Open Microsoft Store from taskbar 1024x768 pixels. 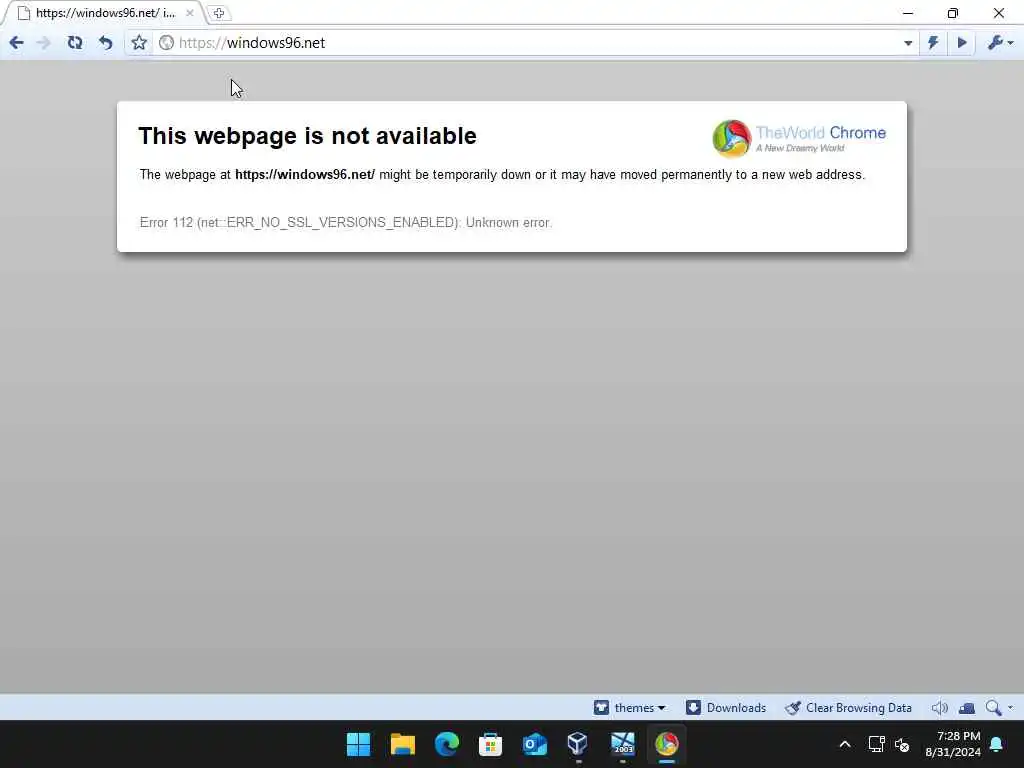click(x=490, y=744)
